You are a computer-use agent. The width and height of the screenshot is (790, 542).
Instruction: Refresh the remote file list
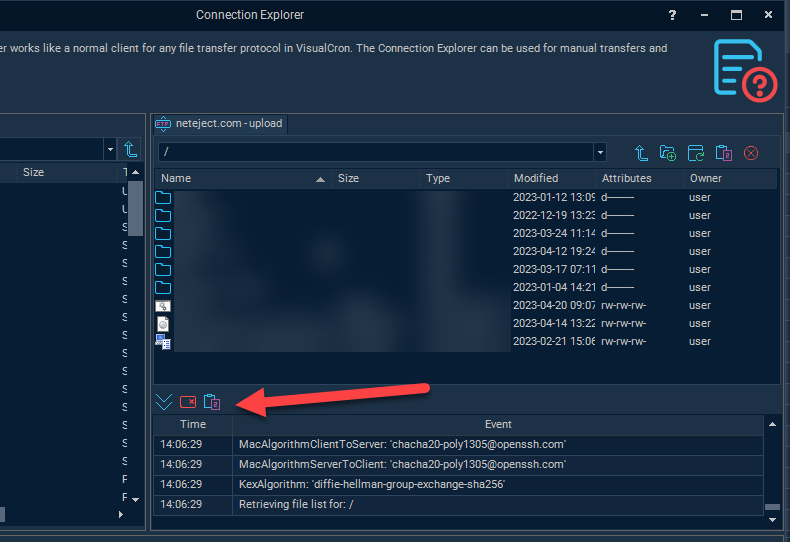click(696, 153)
